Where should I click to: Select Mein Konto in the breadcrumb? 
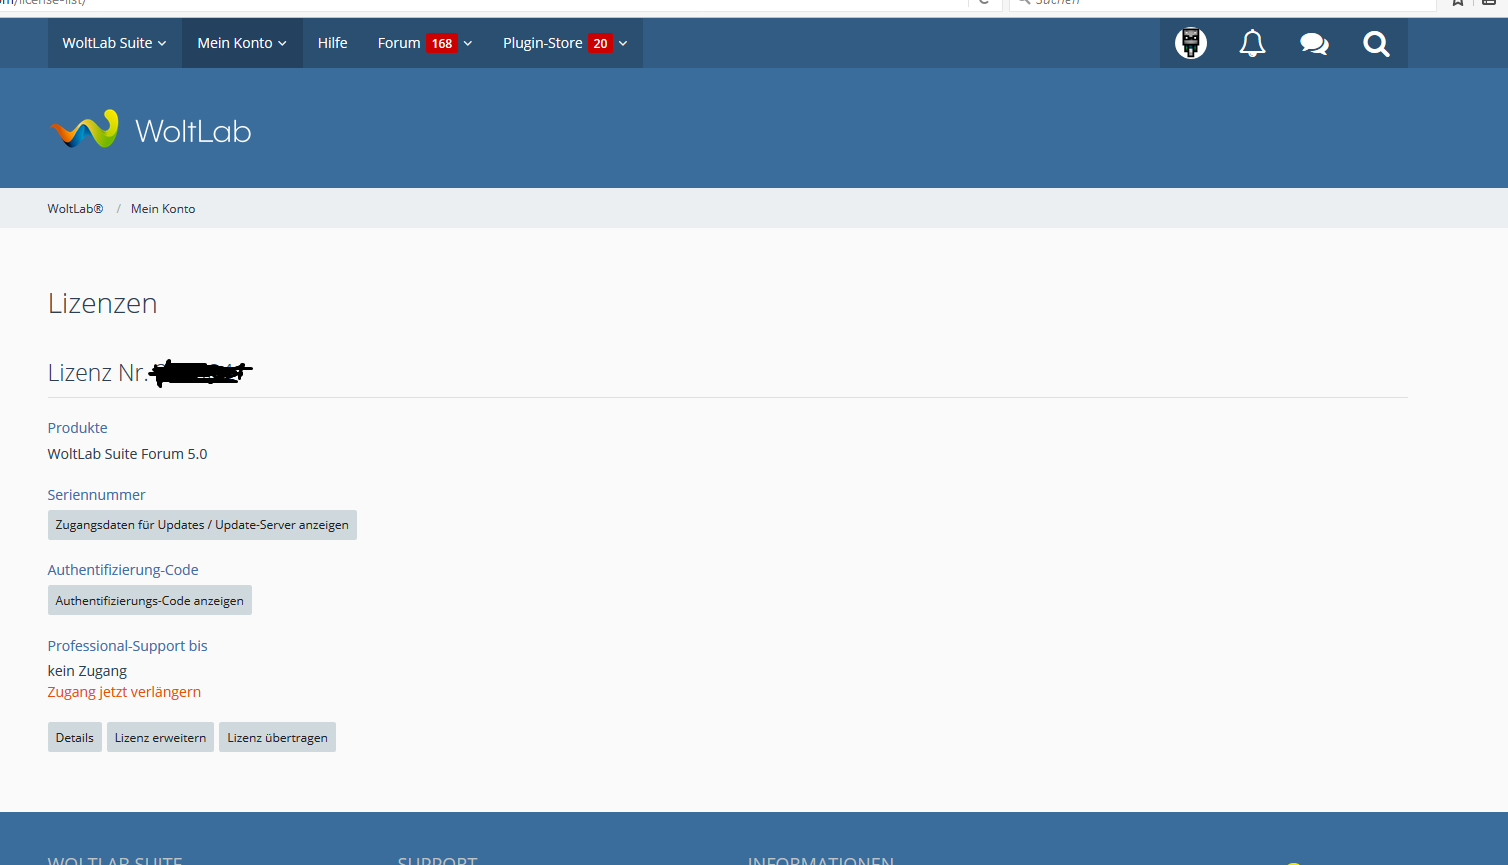pos(163,209)
